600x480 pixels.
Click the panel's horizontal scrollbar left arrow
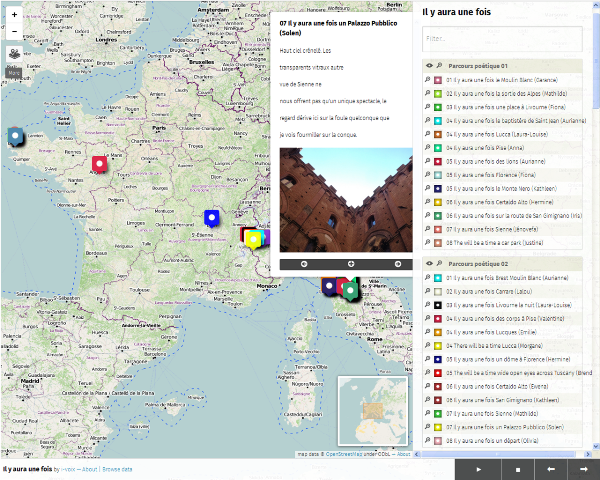pyautogui.click(x=417, y=454)
